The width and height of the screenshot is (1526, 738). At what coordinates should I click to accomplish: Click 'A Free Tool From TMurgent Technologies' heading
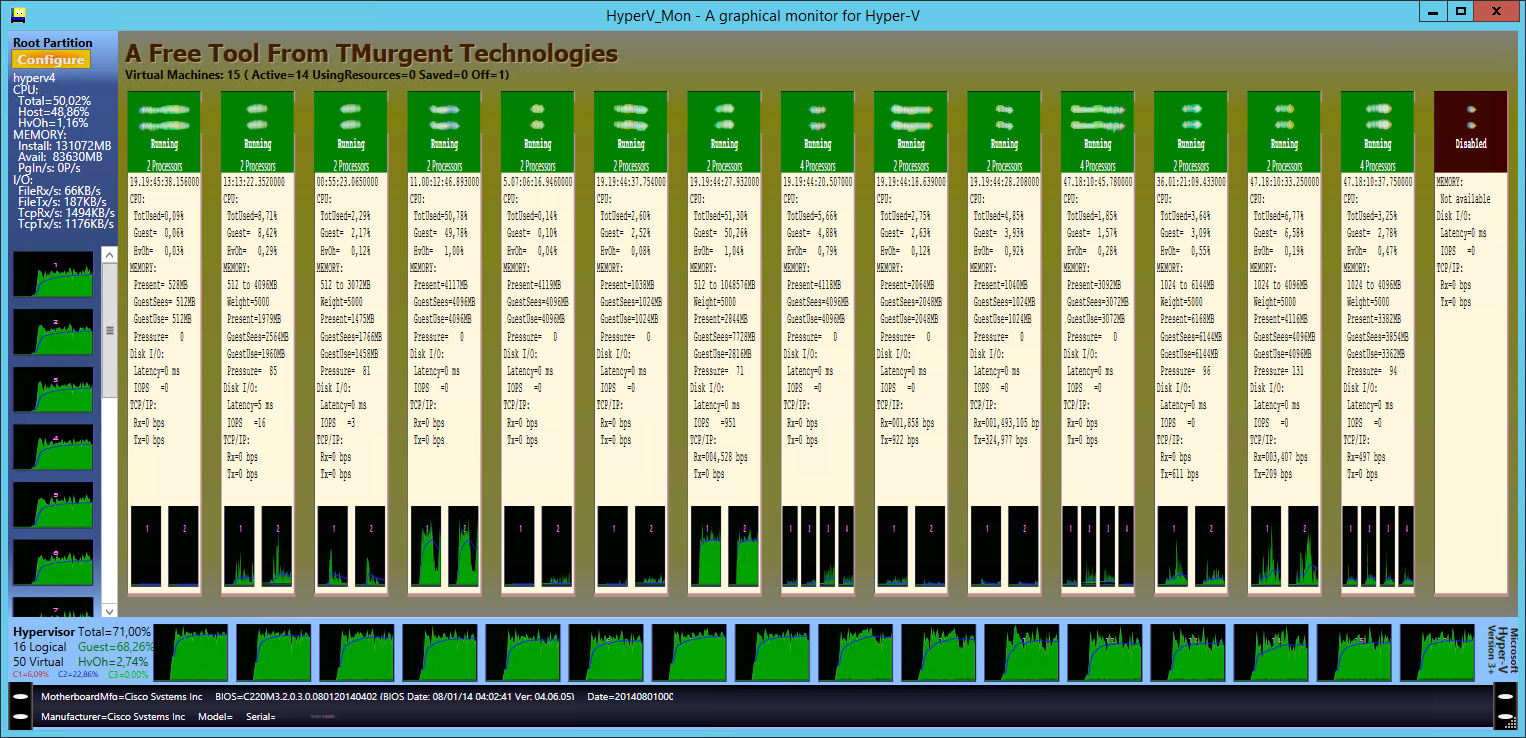coord(371,53)
